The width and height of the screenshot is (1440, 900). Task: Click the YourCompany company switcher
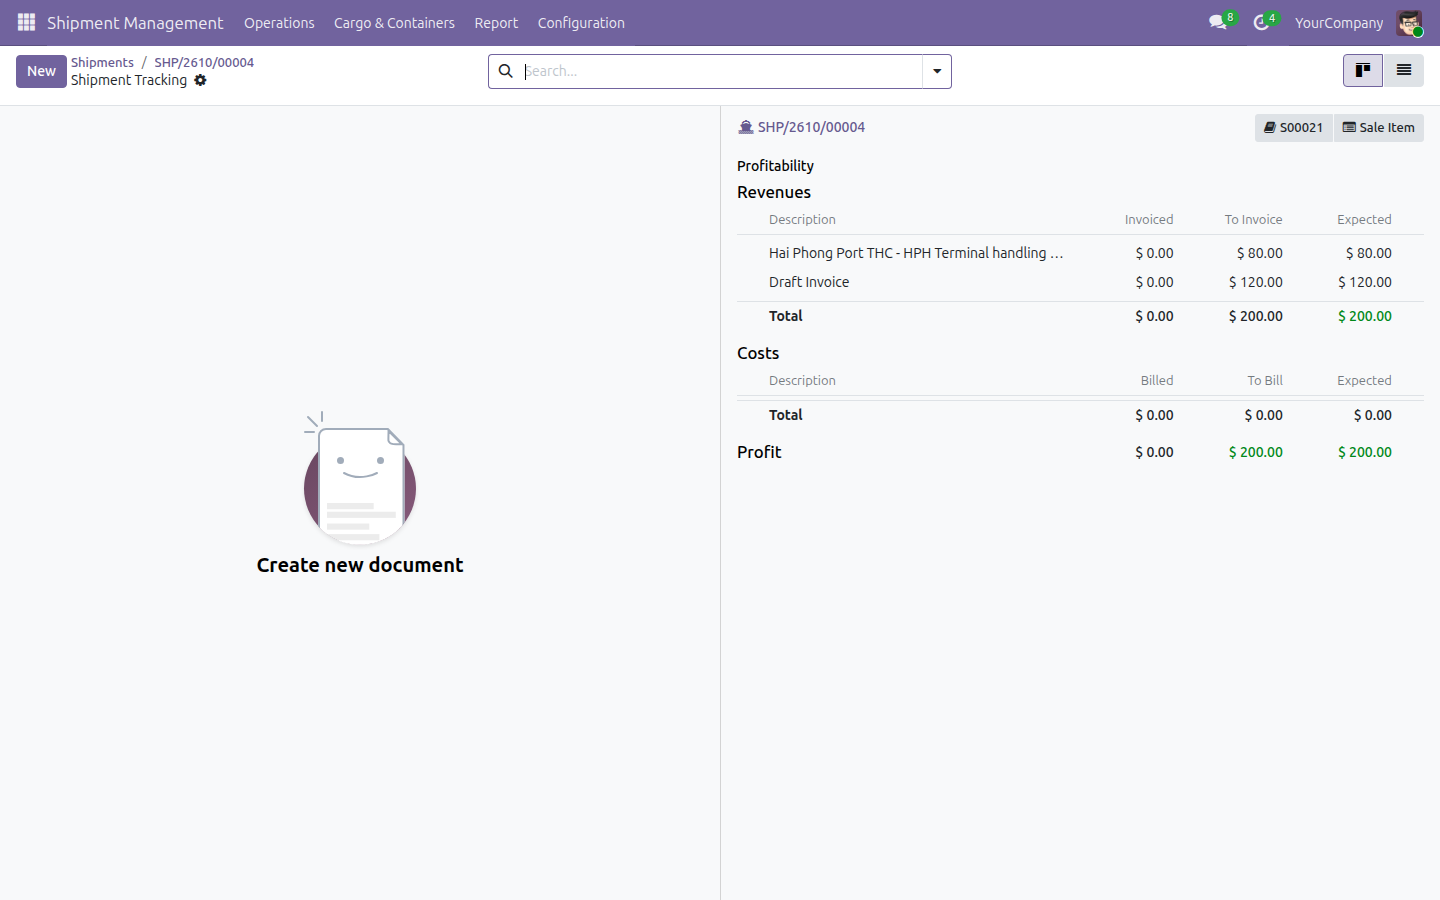click(x=1339, y=23)
